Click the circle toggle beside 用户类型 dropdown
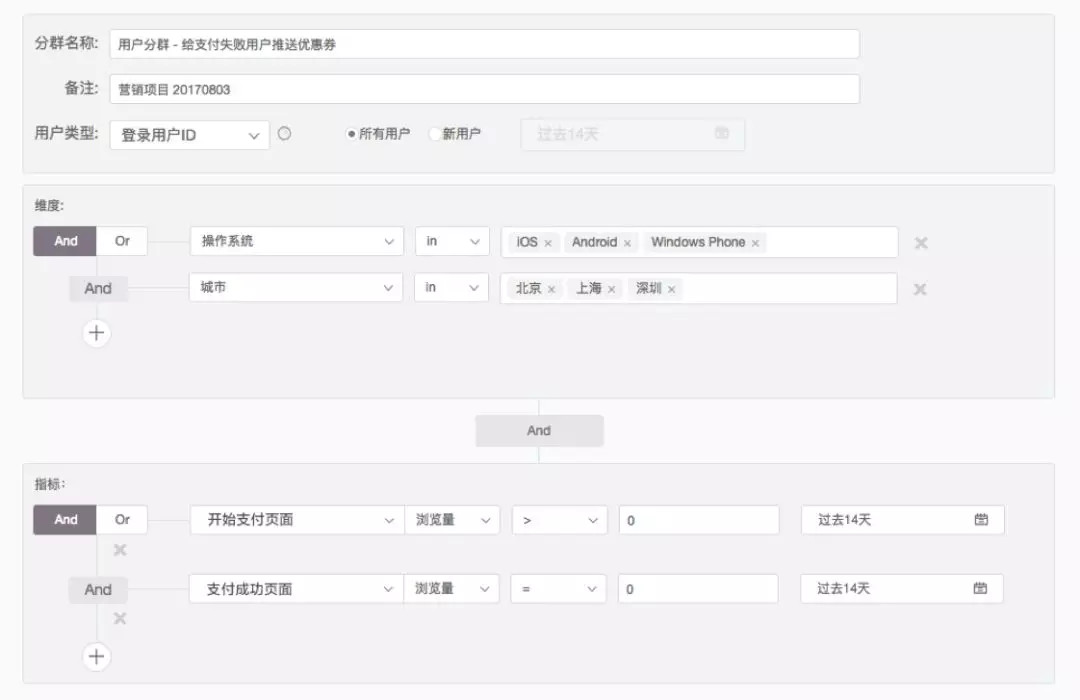 287,133
